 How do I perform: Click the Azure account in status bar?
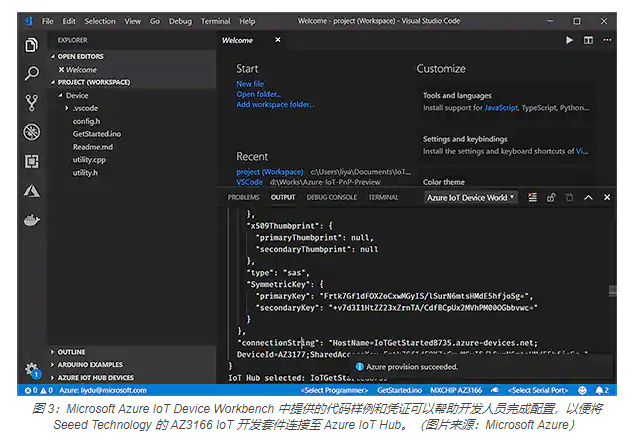[103, 391]
